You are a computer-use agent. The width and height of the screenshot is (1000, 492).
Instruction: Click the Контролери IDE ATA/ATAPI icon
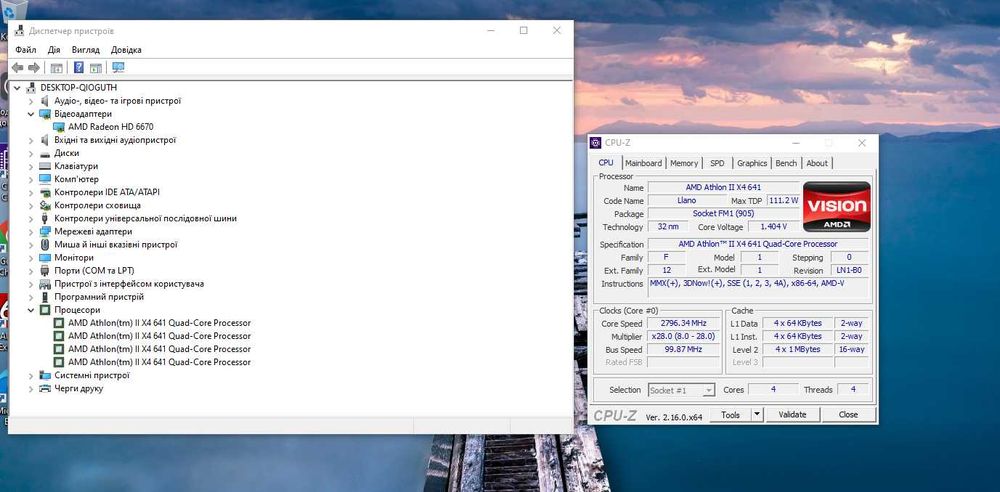45,192
